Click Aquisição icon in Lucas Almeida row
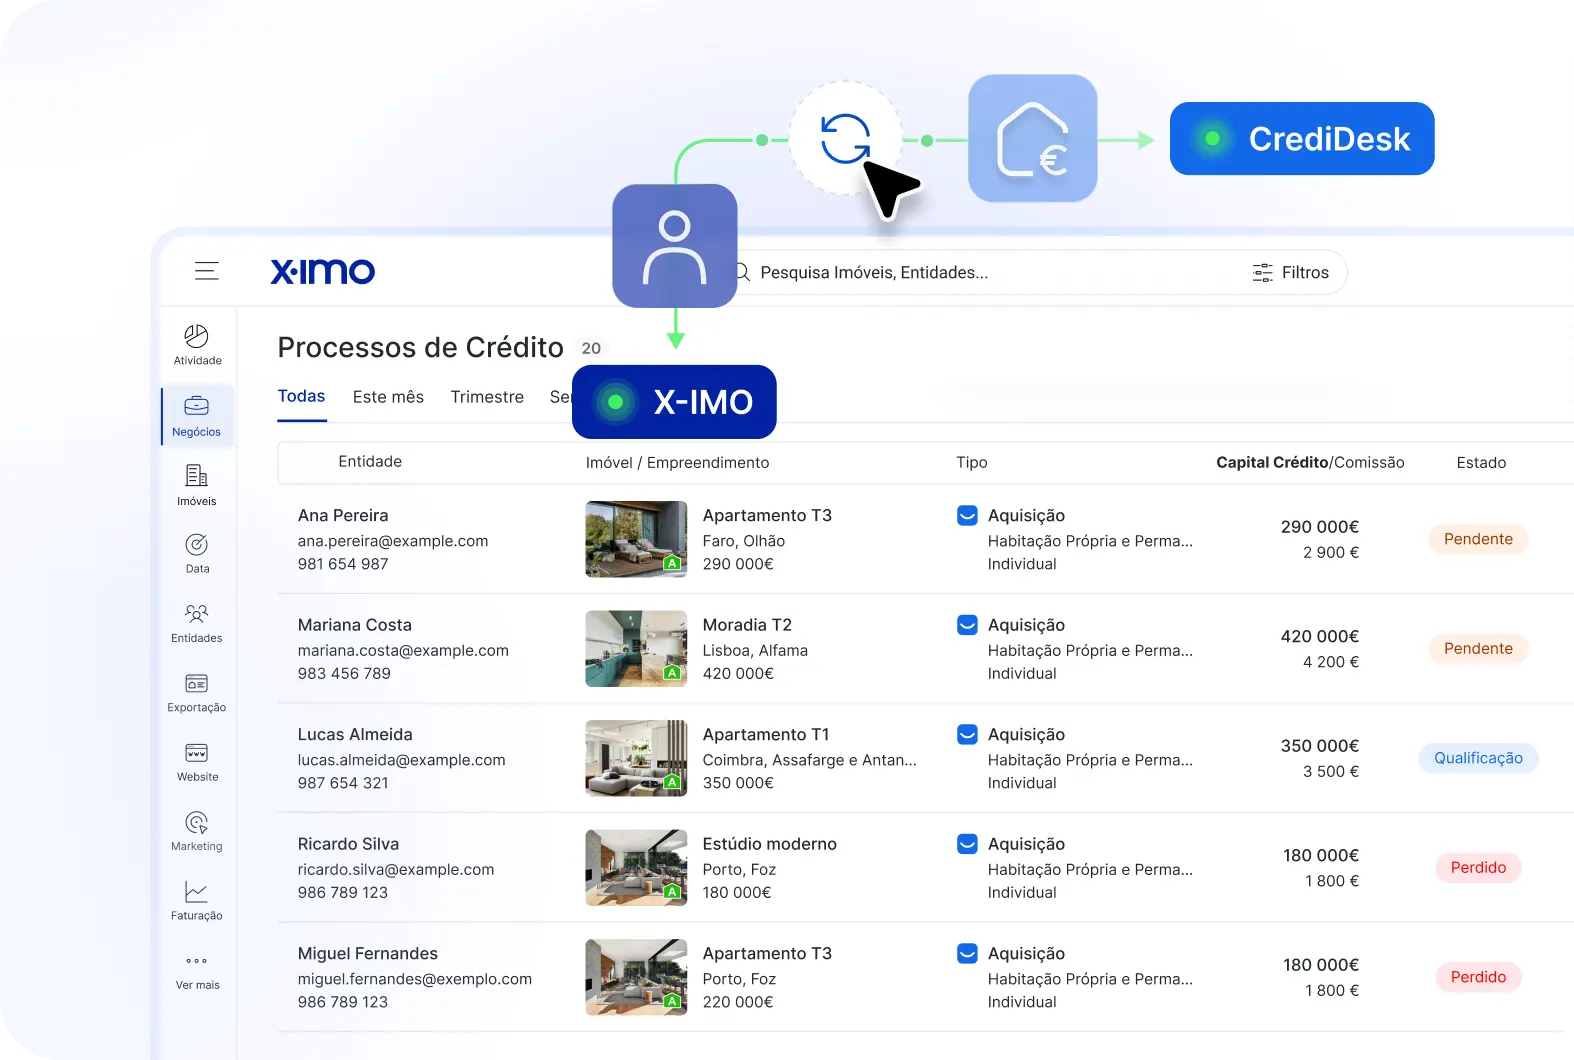Image resolution: width=1574 pixels, height=1060 pixels. click(967, 734)
